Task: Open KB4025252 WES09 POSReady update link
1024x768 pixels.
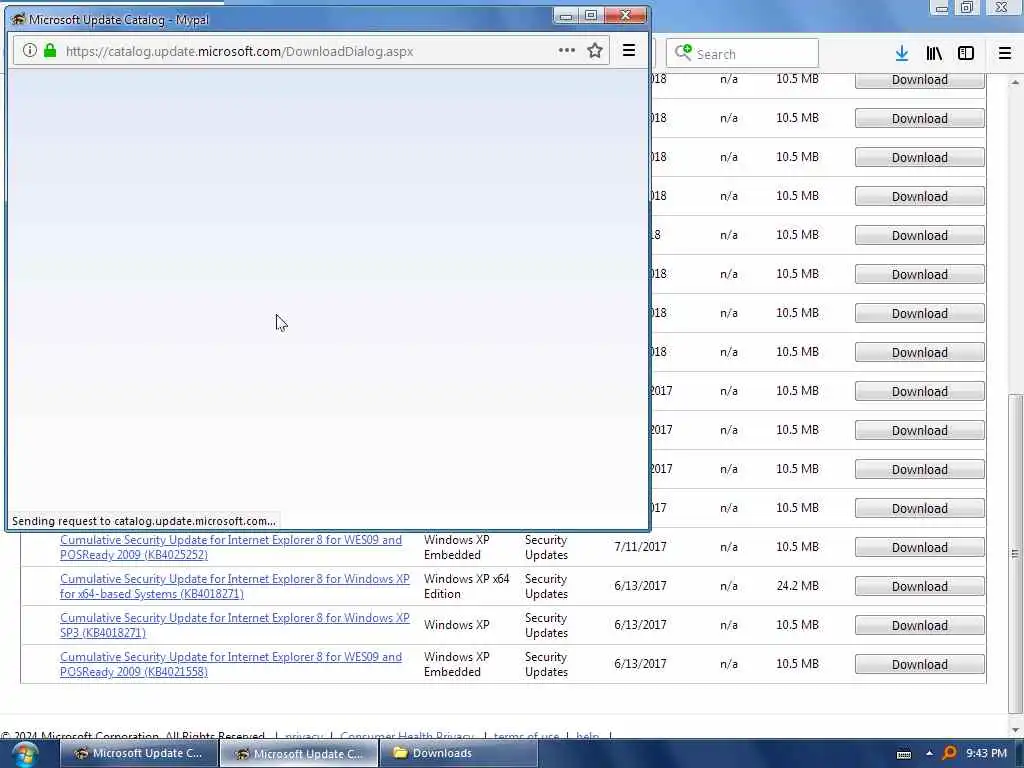Action: click(x=231, y=547)
